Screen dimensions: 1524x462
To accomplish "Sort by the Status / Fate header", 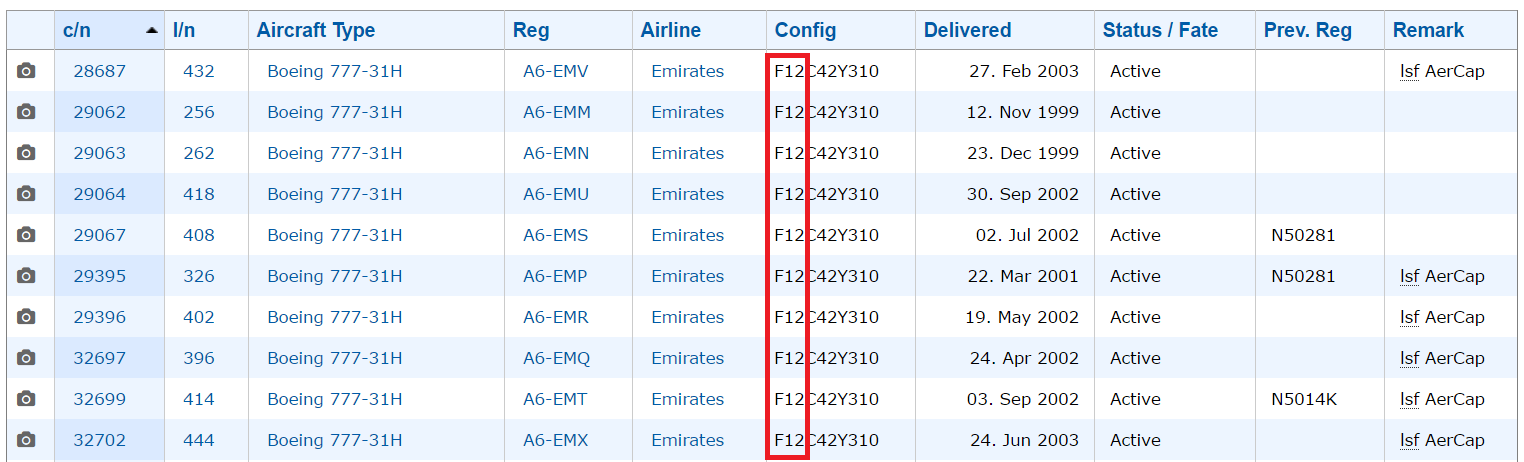I will click(x=1160, y=30).
